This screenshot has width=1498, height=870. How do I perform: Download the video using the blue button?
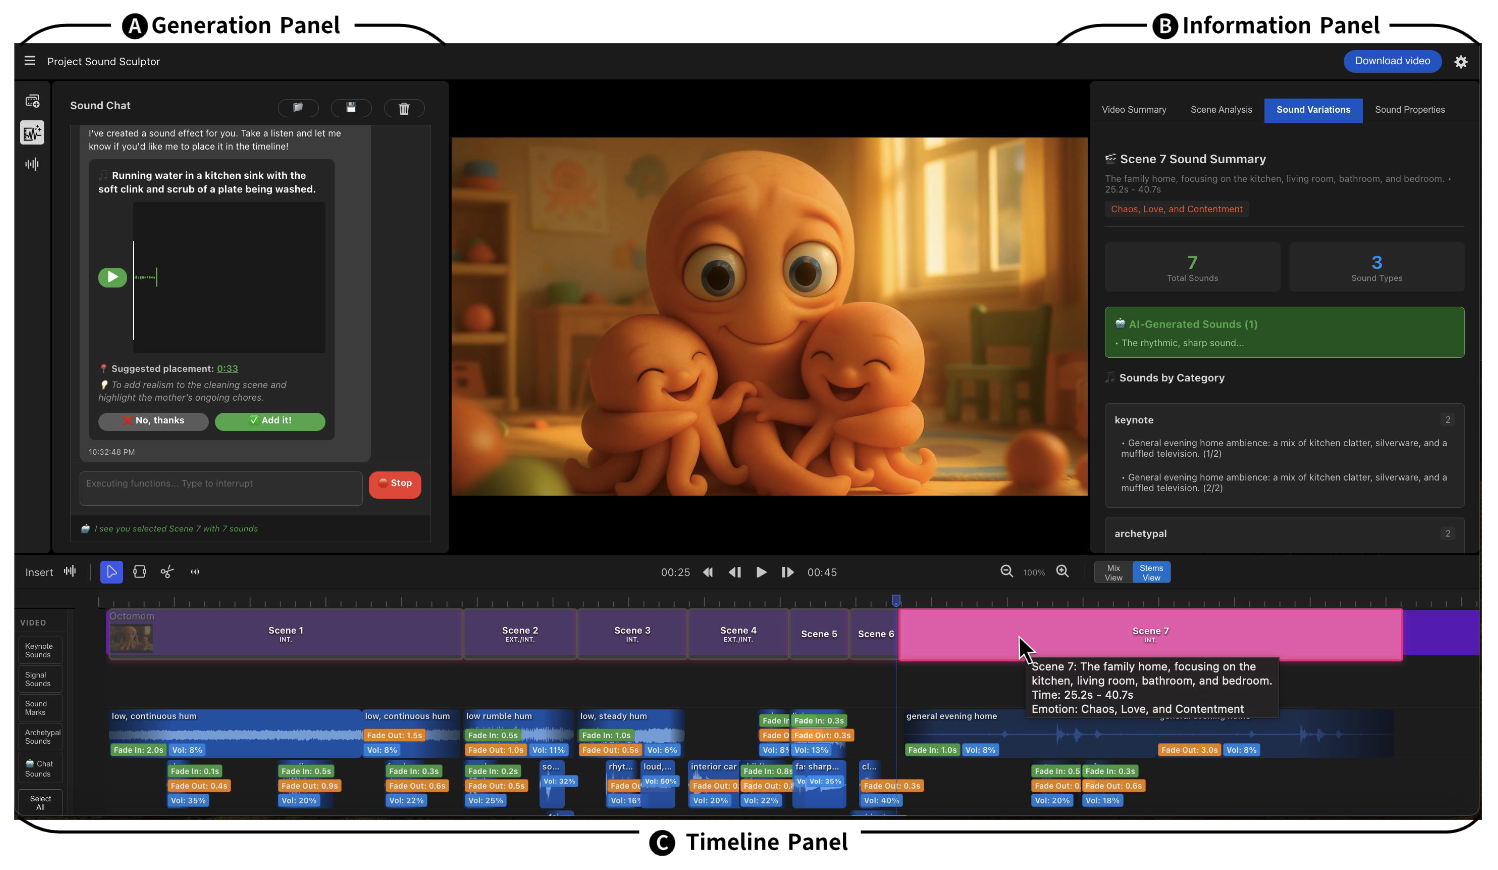[1392, 61]
